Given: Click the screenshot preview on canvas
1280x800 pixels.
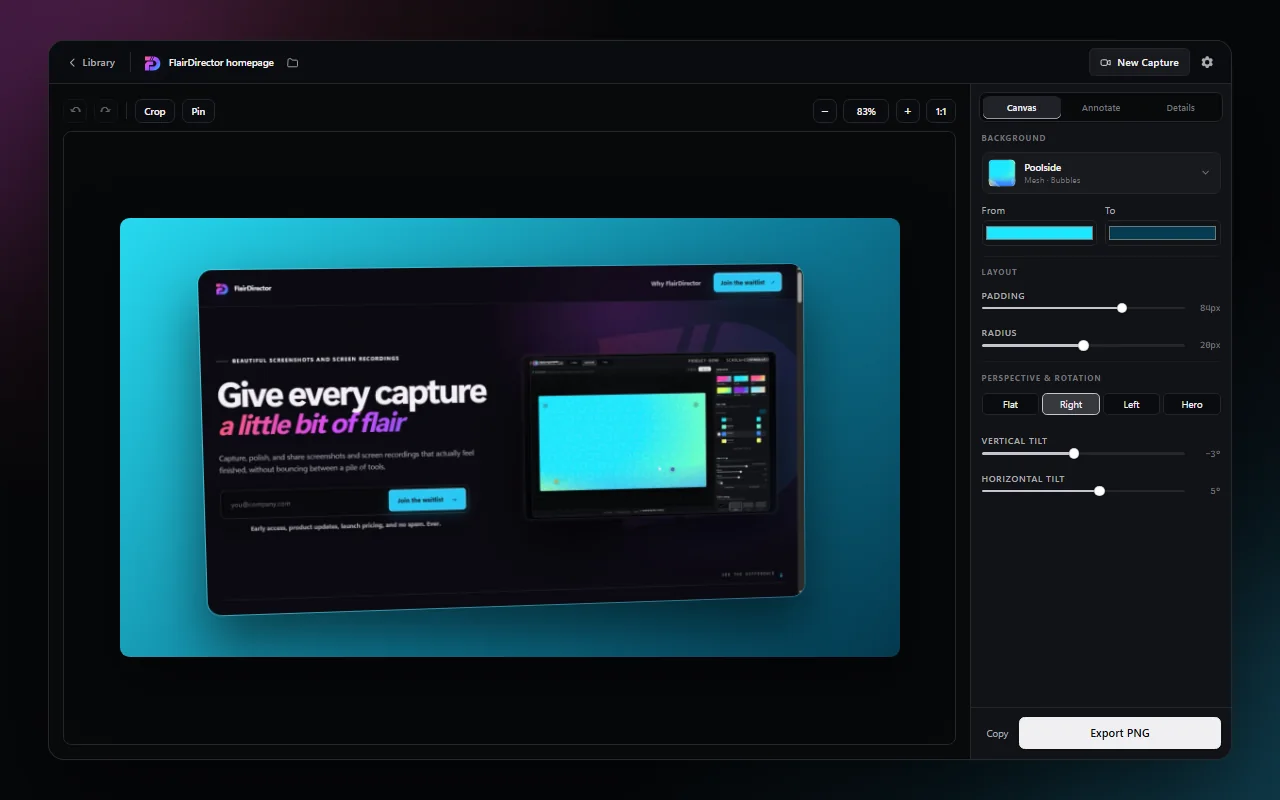Looking at the screenshot, I should 510,437.
